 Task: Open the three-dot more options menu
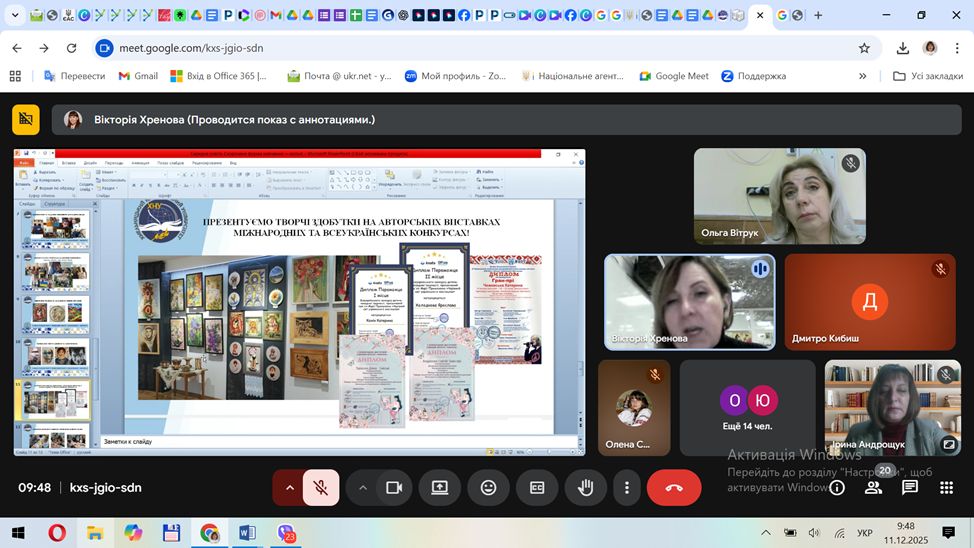[x=627, y=488]
